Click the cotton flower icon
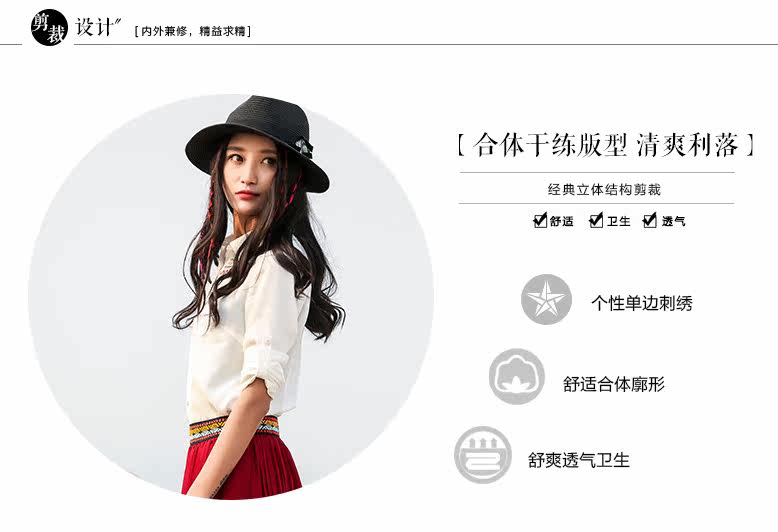 pyautogui.click(x=517, y=376)
